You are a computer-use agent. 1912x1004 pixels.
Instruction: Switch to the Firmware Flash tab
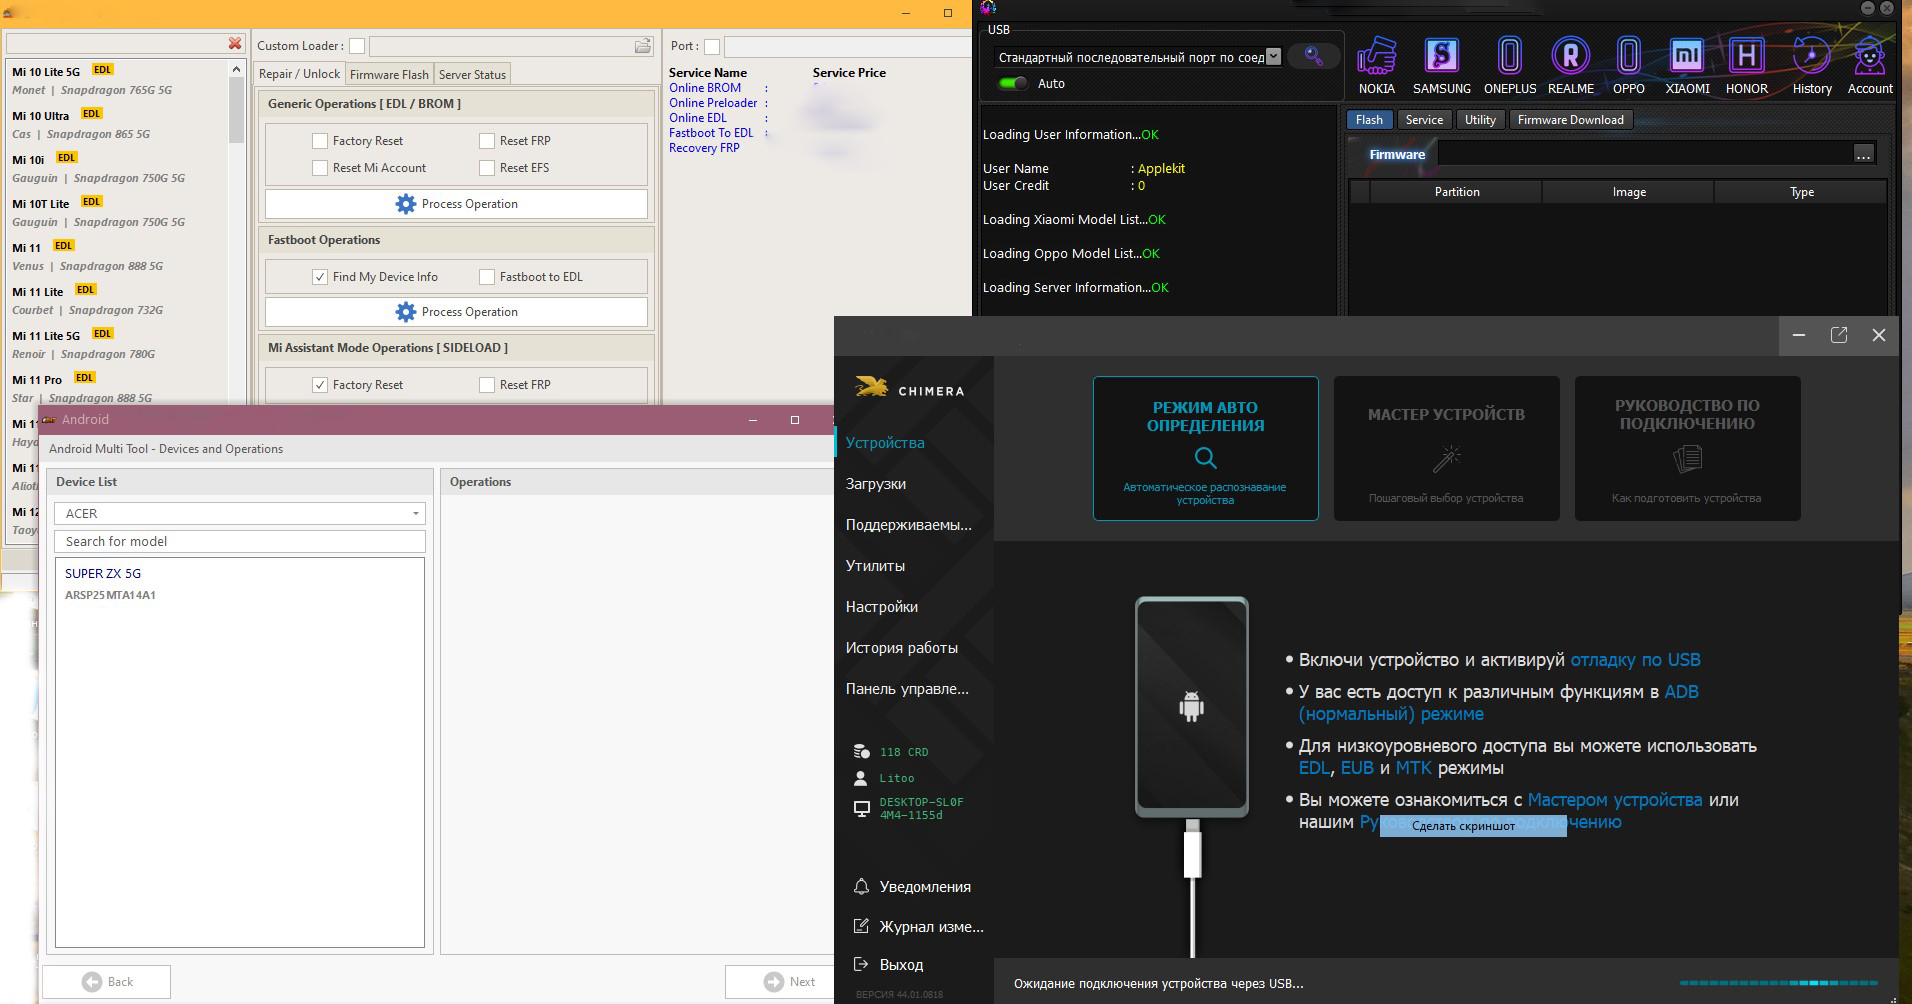[x=389, y=74]
